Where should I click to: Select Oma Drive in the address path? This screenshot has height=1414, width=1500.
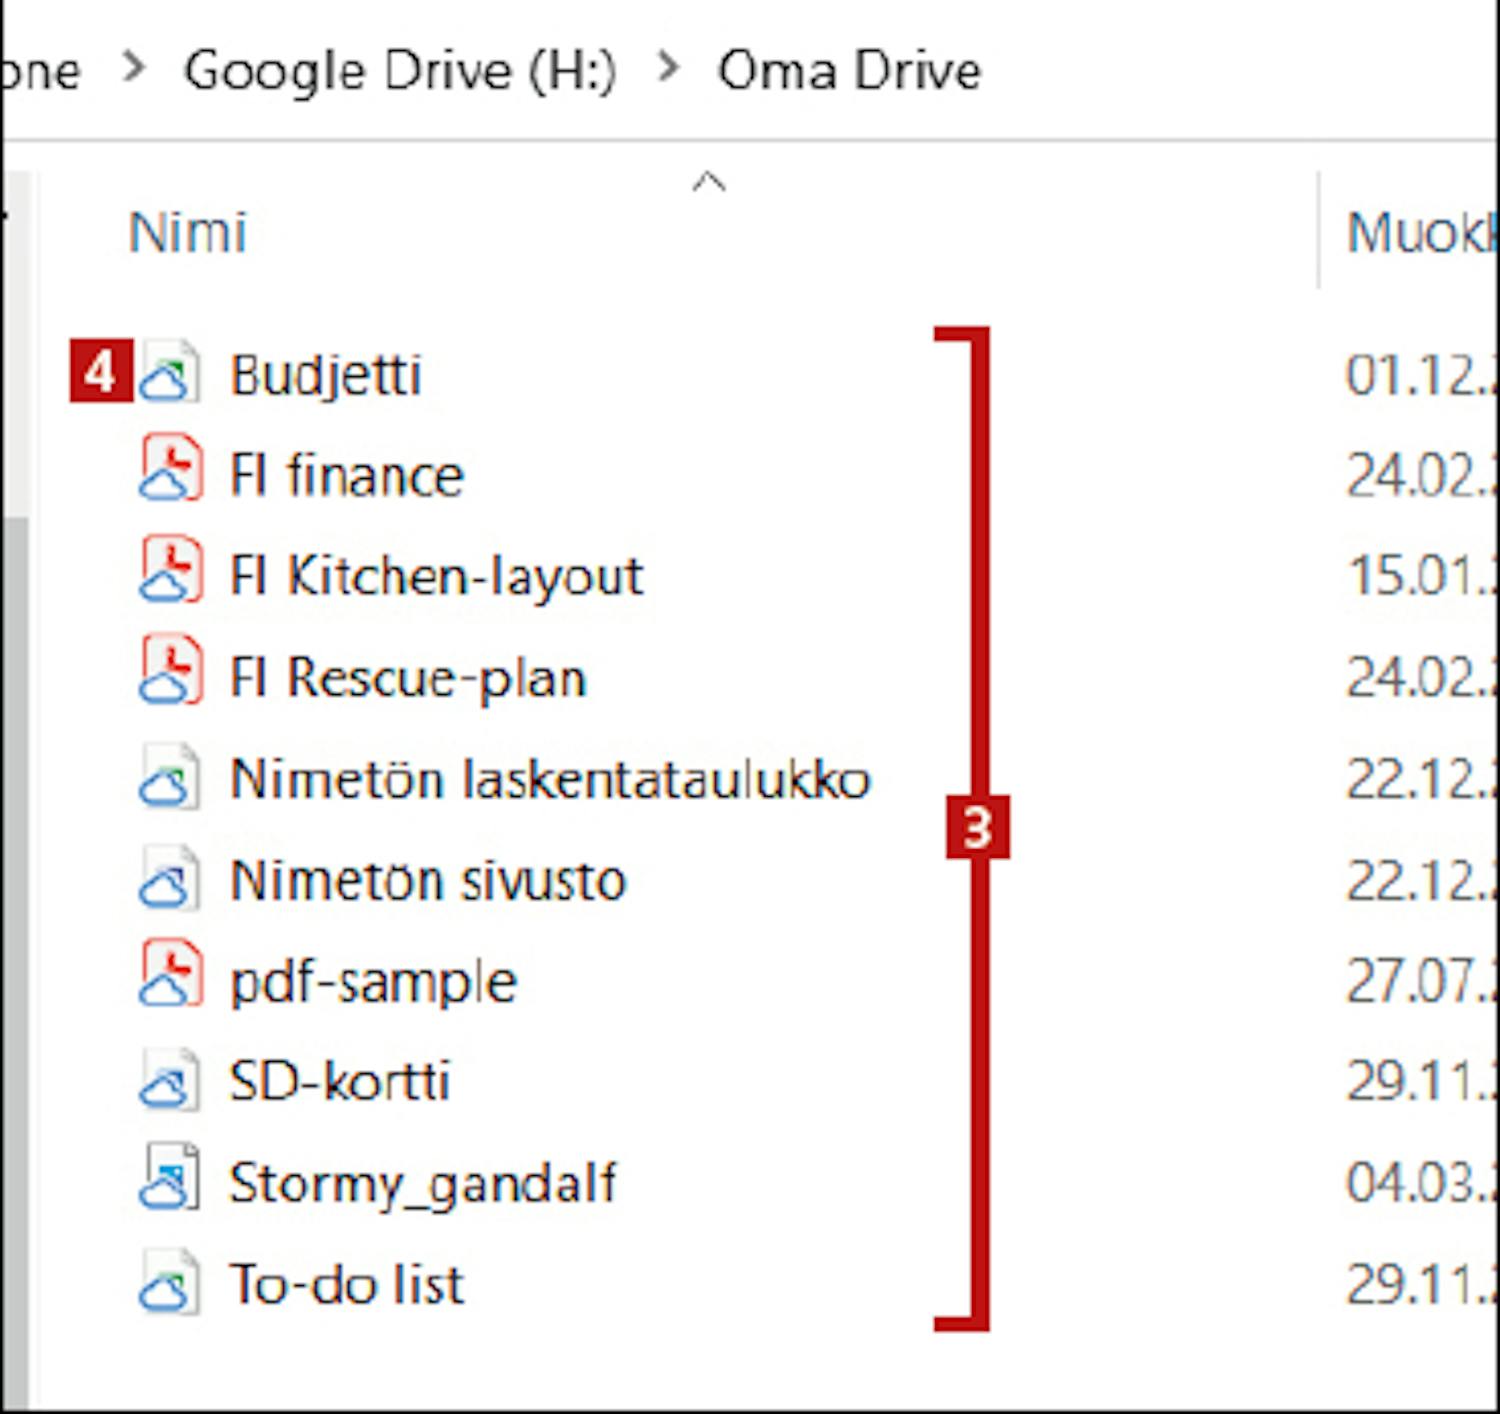coord(849,70)
